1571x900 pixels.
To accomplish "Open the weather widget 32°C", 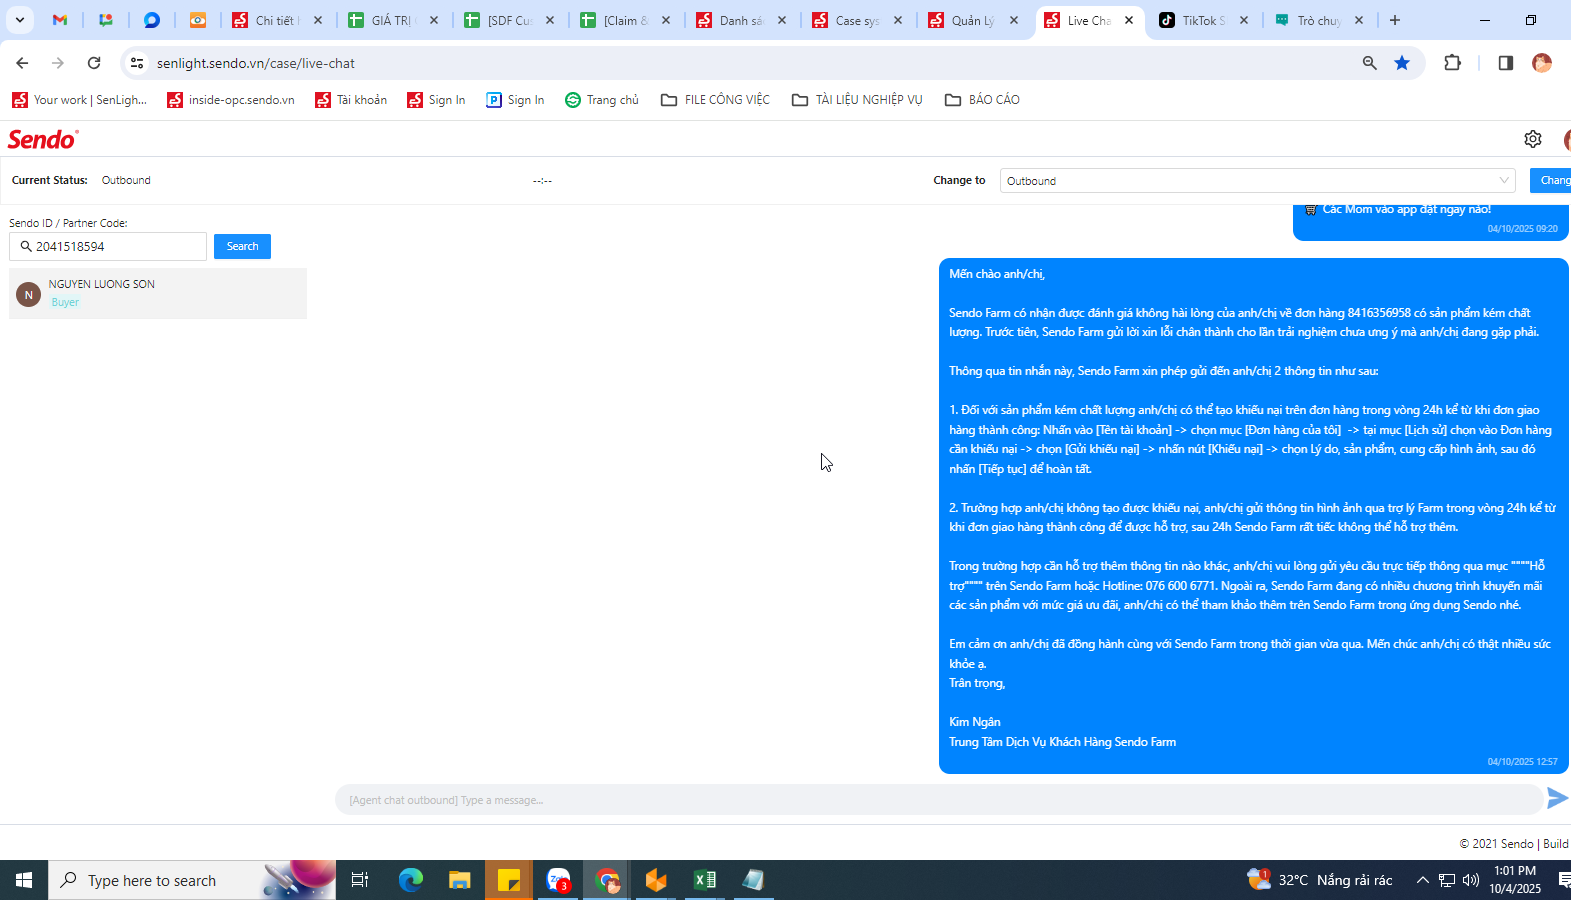I will [1320, 880].
